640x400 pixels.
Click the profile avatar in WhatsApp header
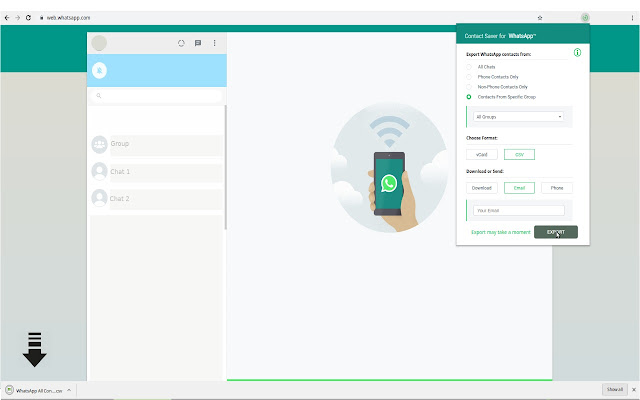(99, 43)
